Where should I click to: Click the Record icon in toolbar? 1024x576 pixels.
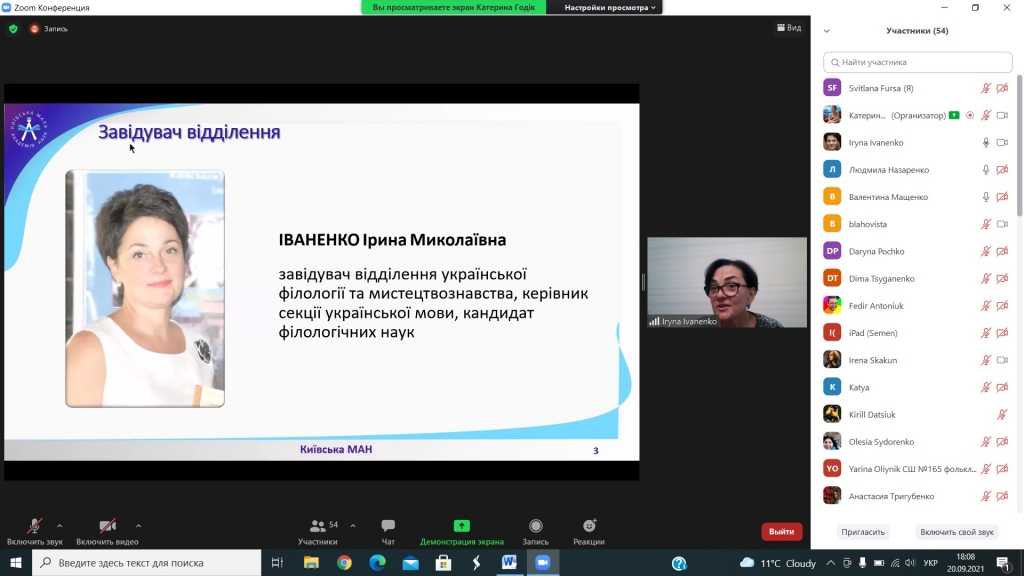(536, 527)
